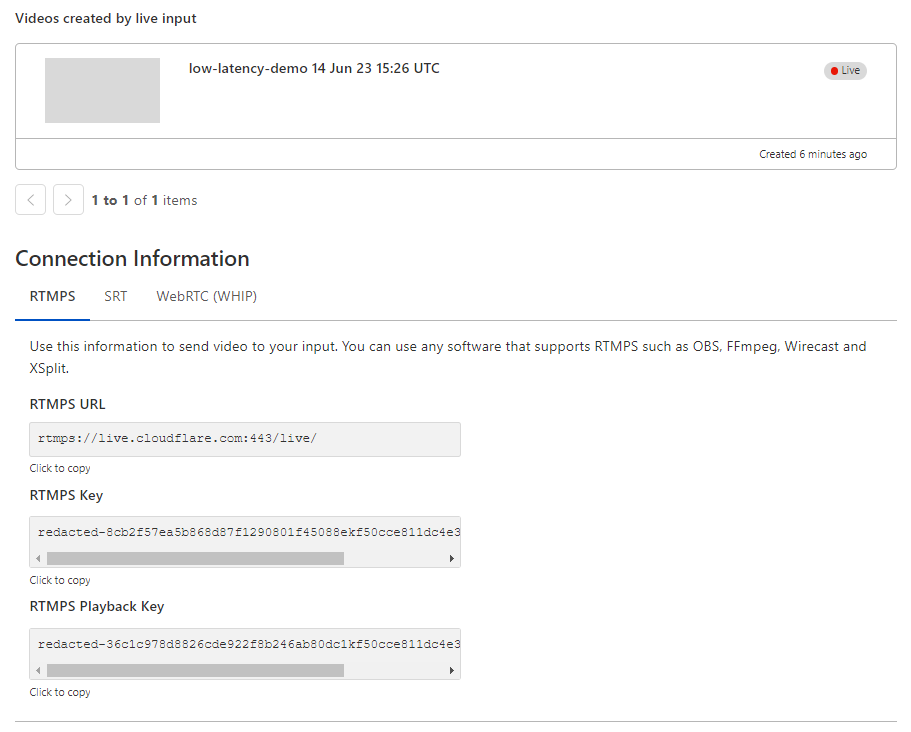The height and width of the screenshot is (732, 911).
Task: Click the RTMPS URL field
Action: 245,439
